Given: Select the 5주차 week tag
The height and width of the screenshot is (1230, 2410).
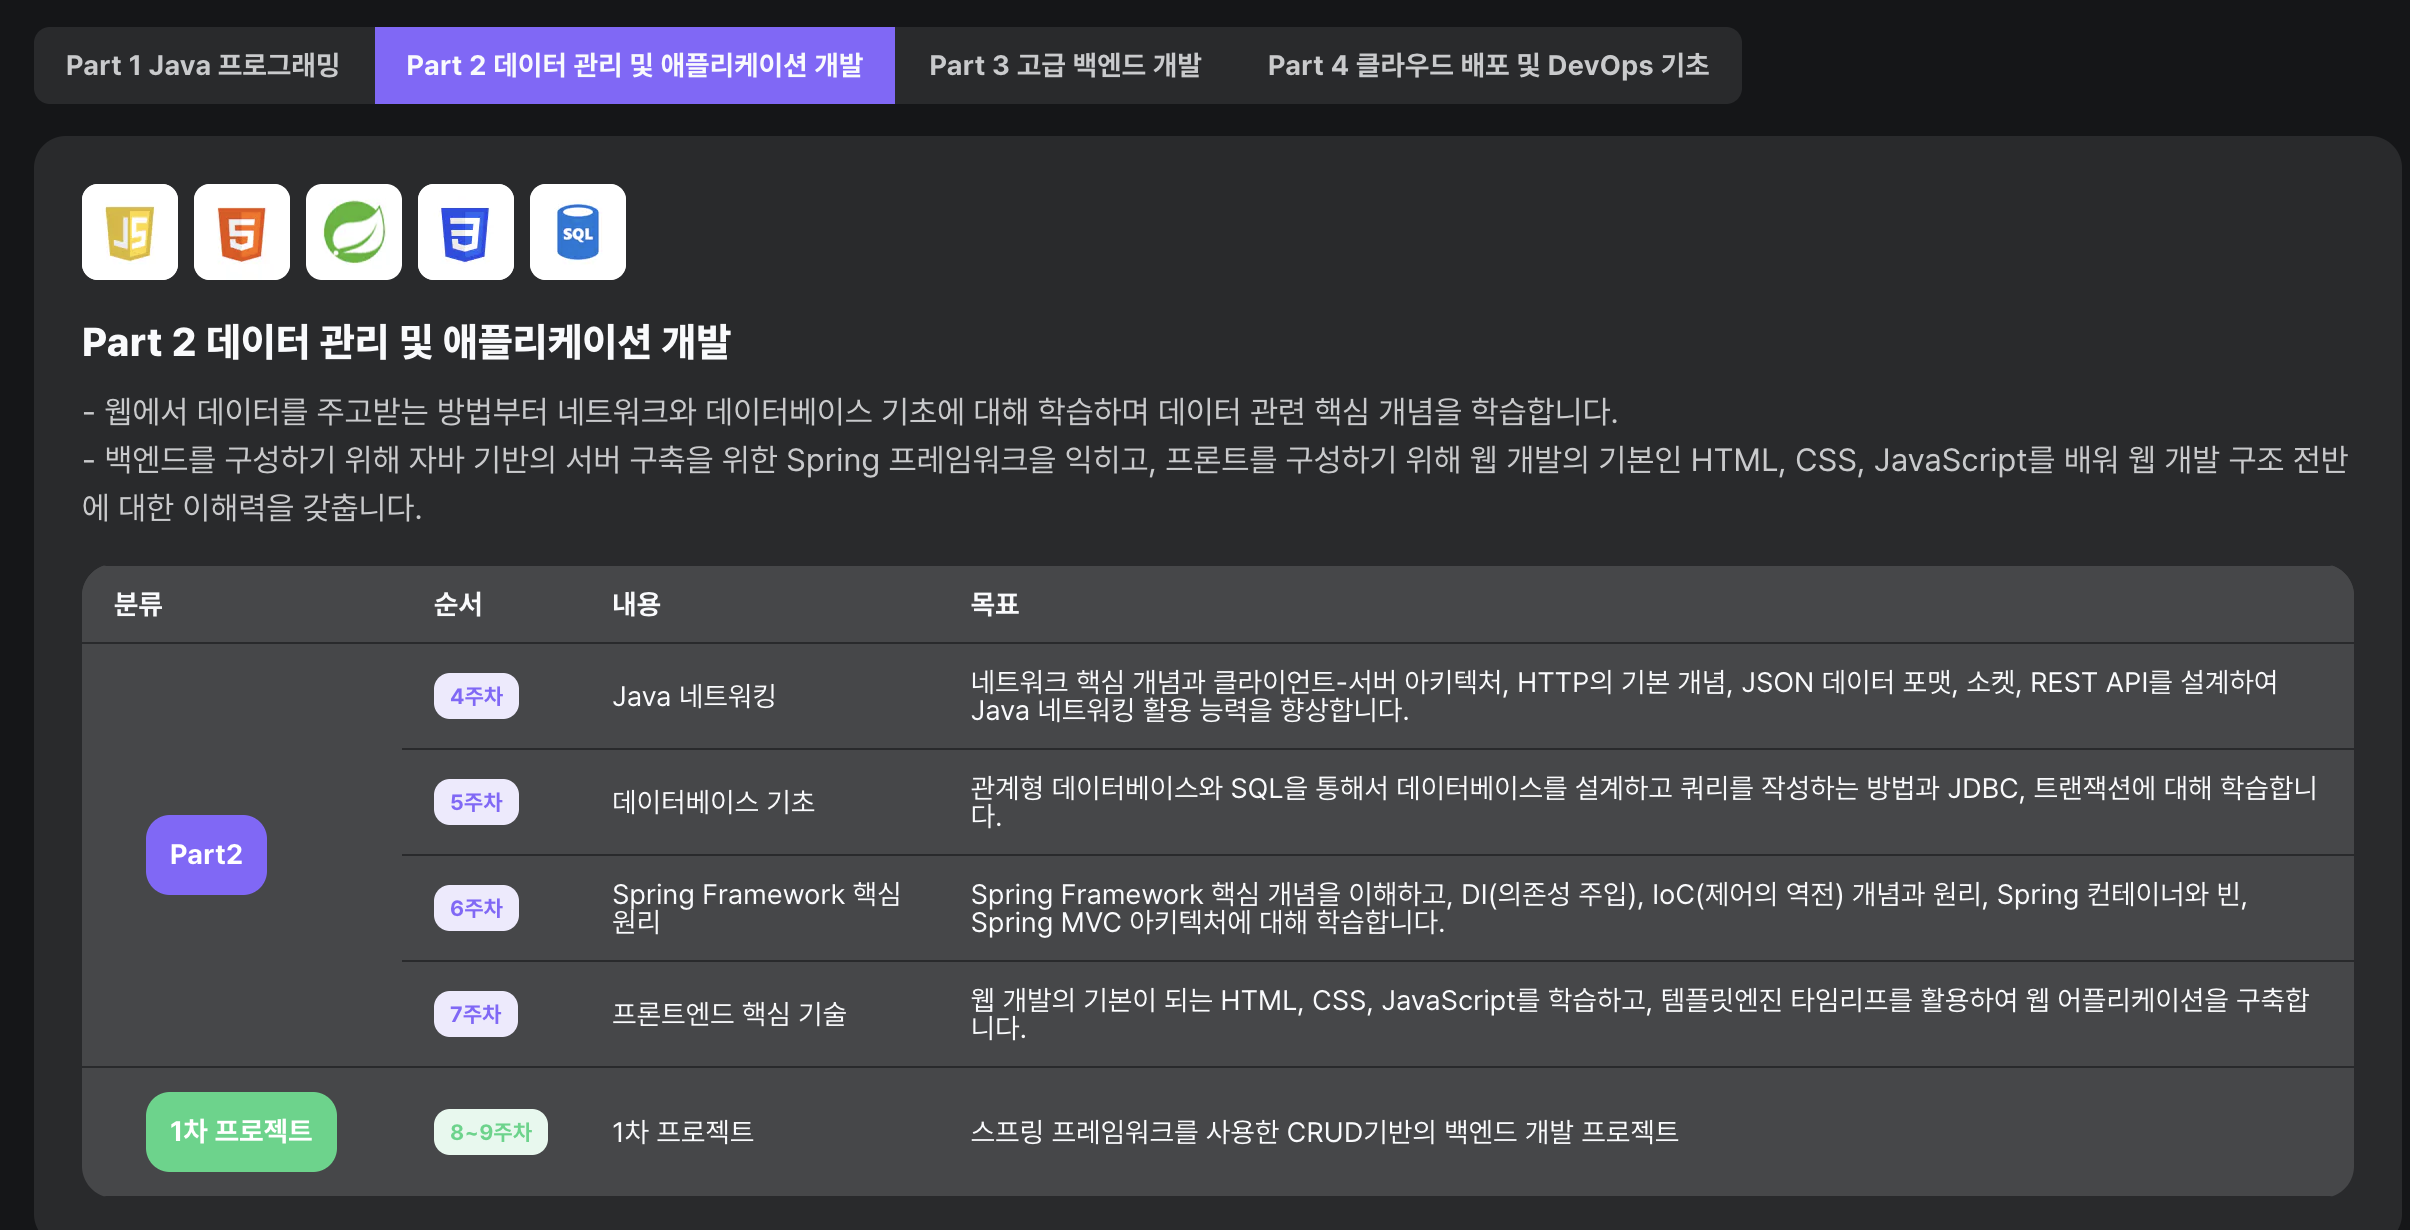Looking at the screenshot, I should pos(476,802).
